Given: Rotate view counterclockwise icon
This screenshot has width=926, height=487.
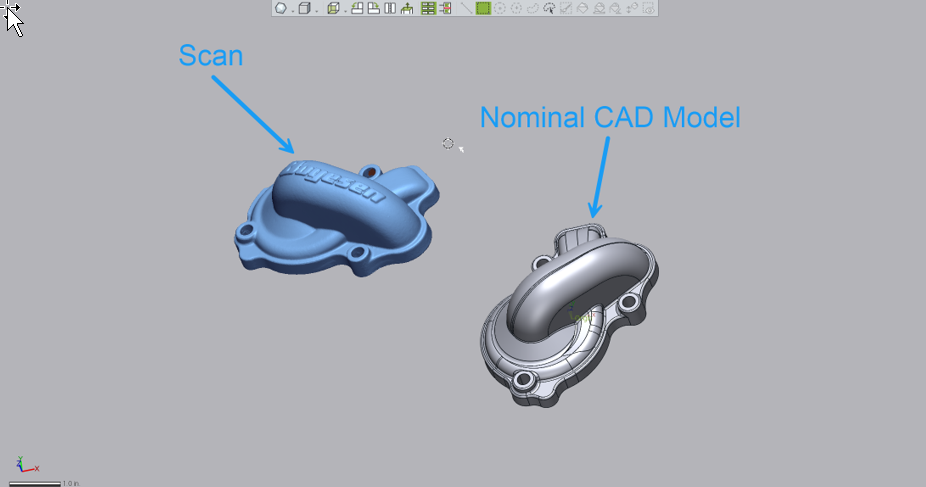Looking at the screenshot, I should pyautogui.click(x=357, y=8).
